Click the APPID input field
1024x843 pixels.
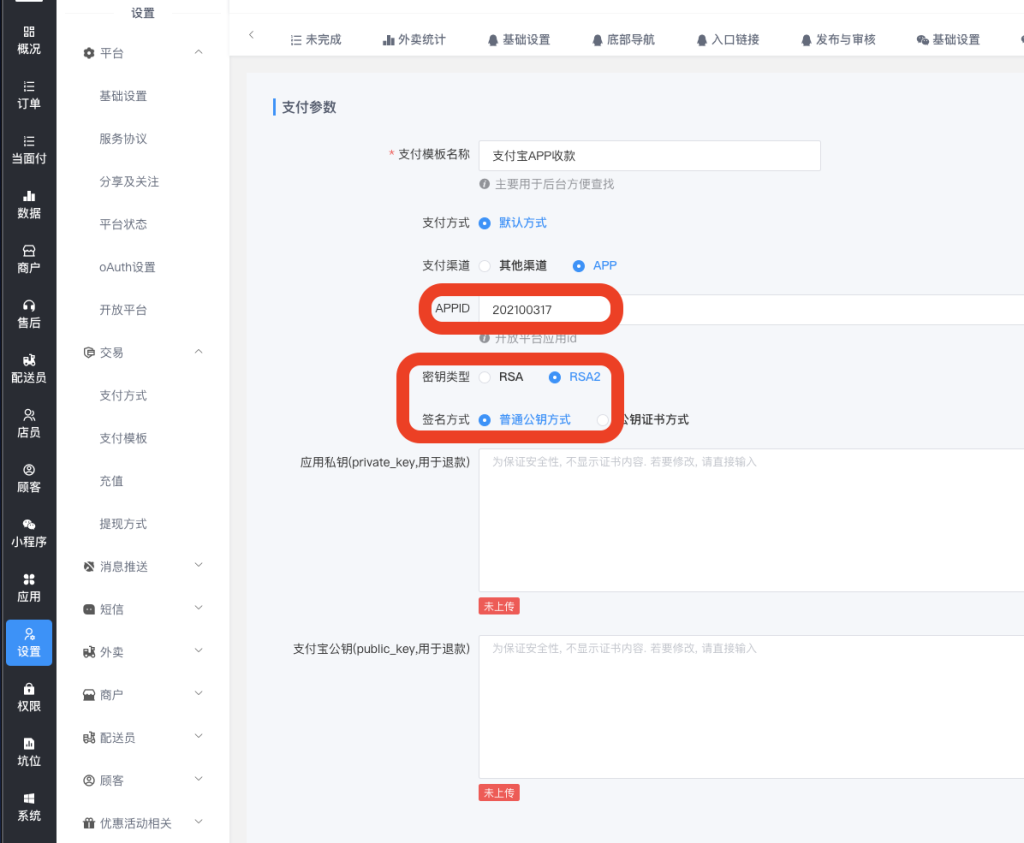545,310
